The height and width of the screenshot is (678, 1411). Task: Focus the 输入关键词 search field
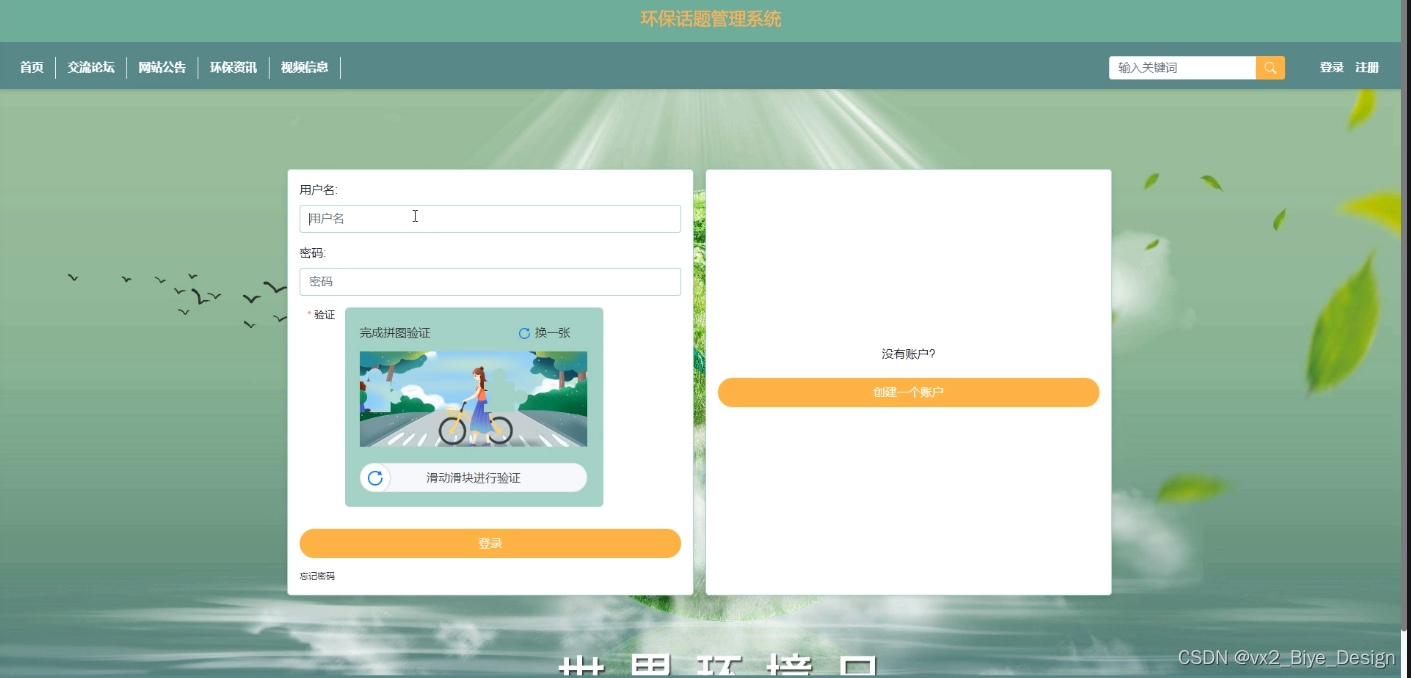(x=1182, y=68)
